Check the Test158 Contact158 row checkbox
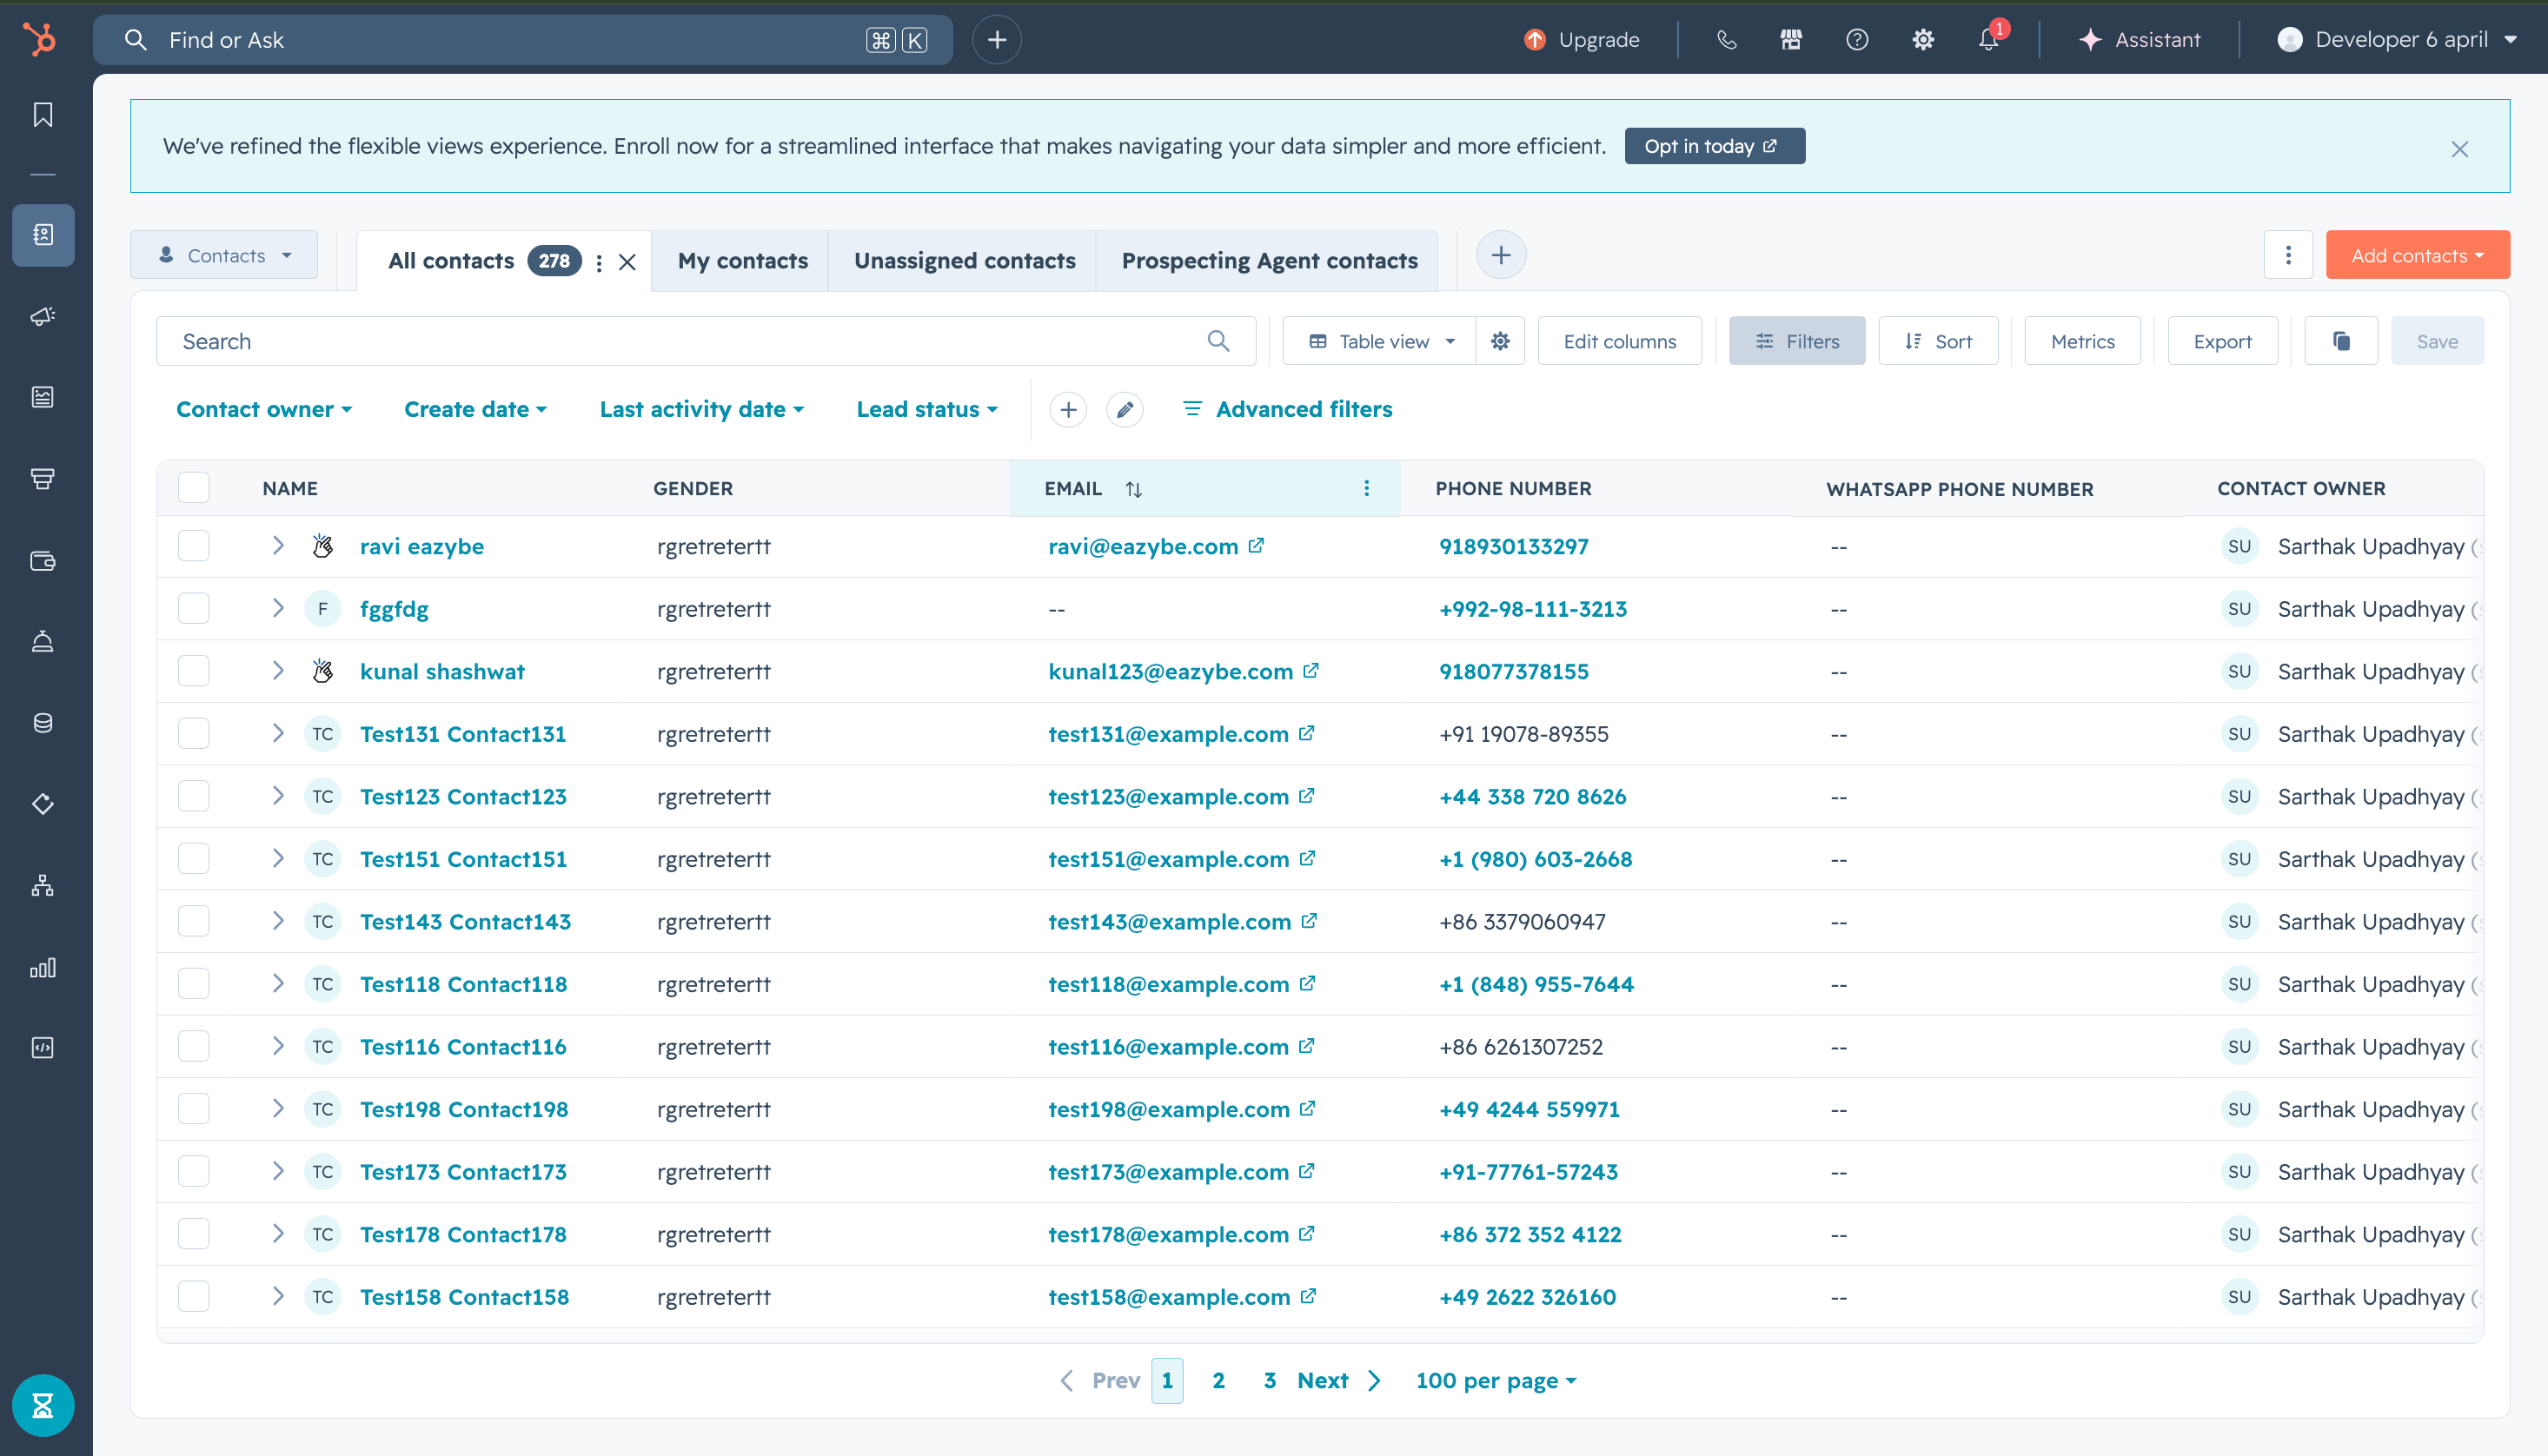 [x=193, y=1296]
